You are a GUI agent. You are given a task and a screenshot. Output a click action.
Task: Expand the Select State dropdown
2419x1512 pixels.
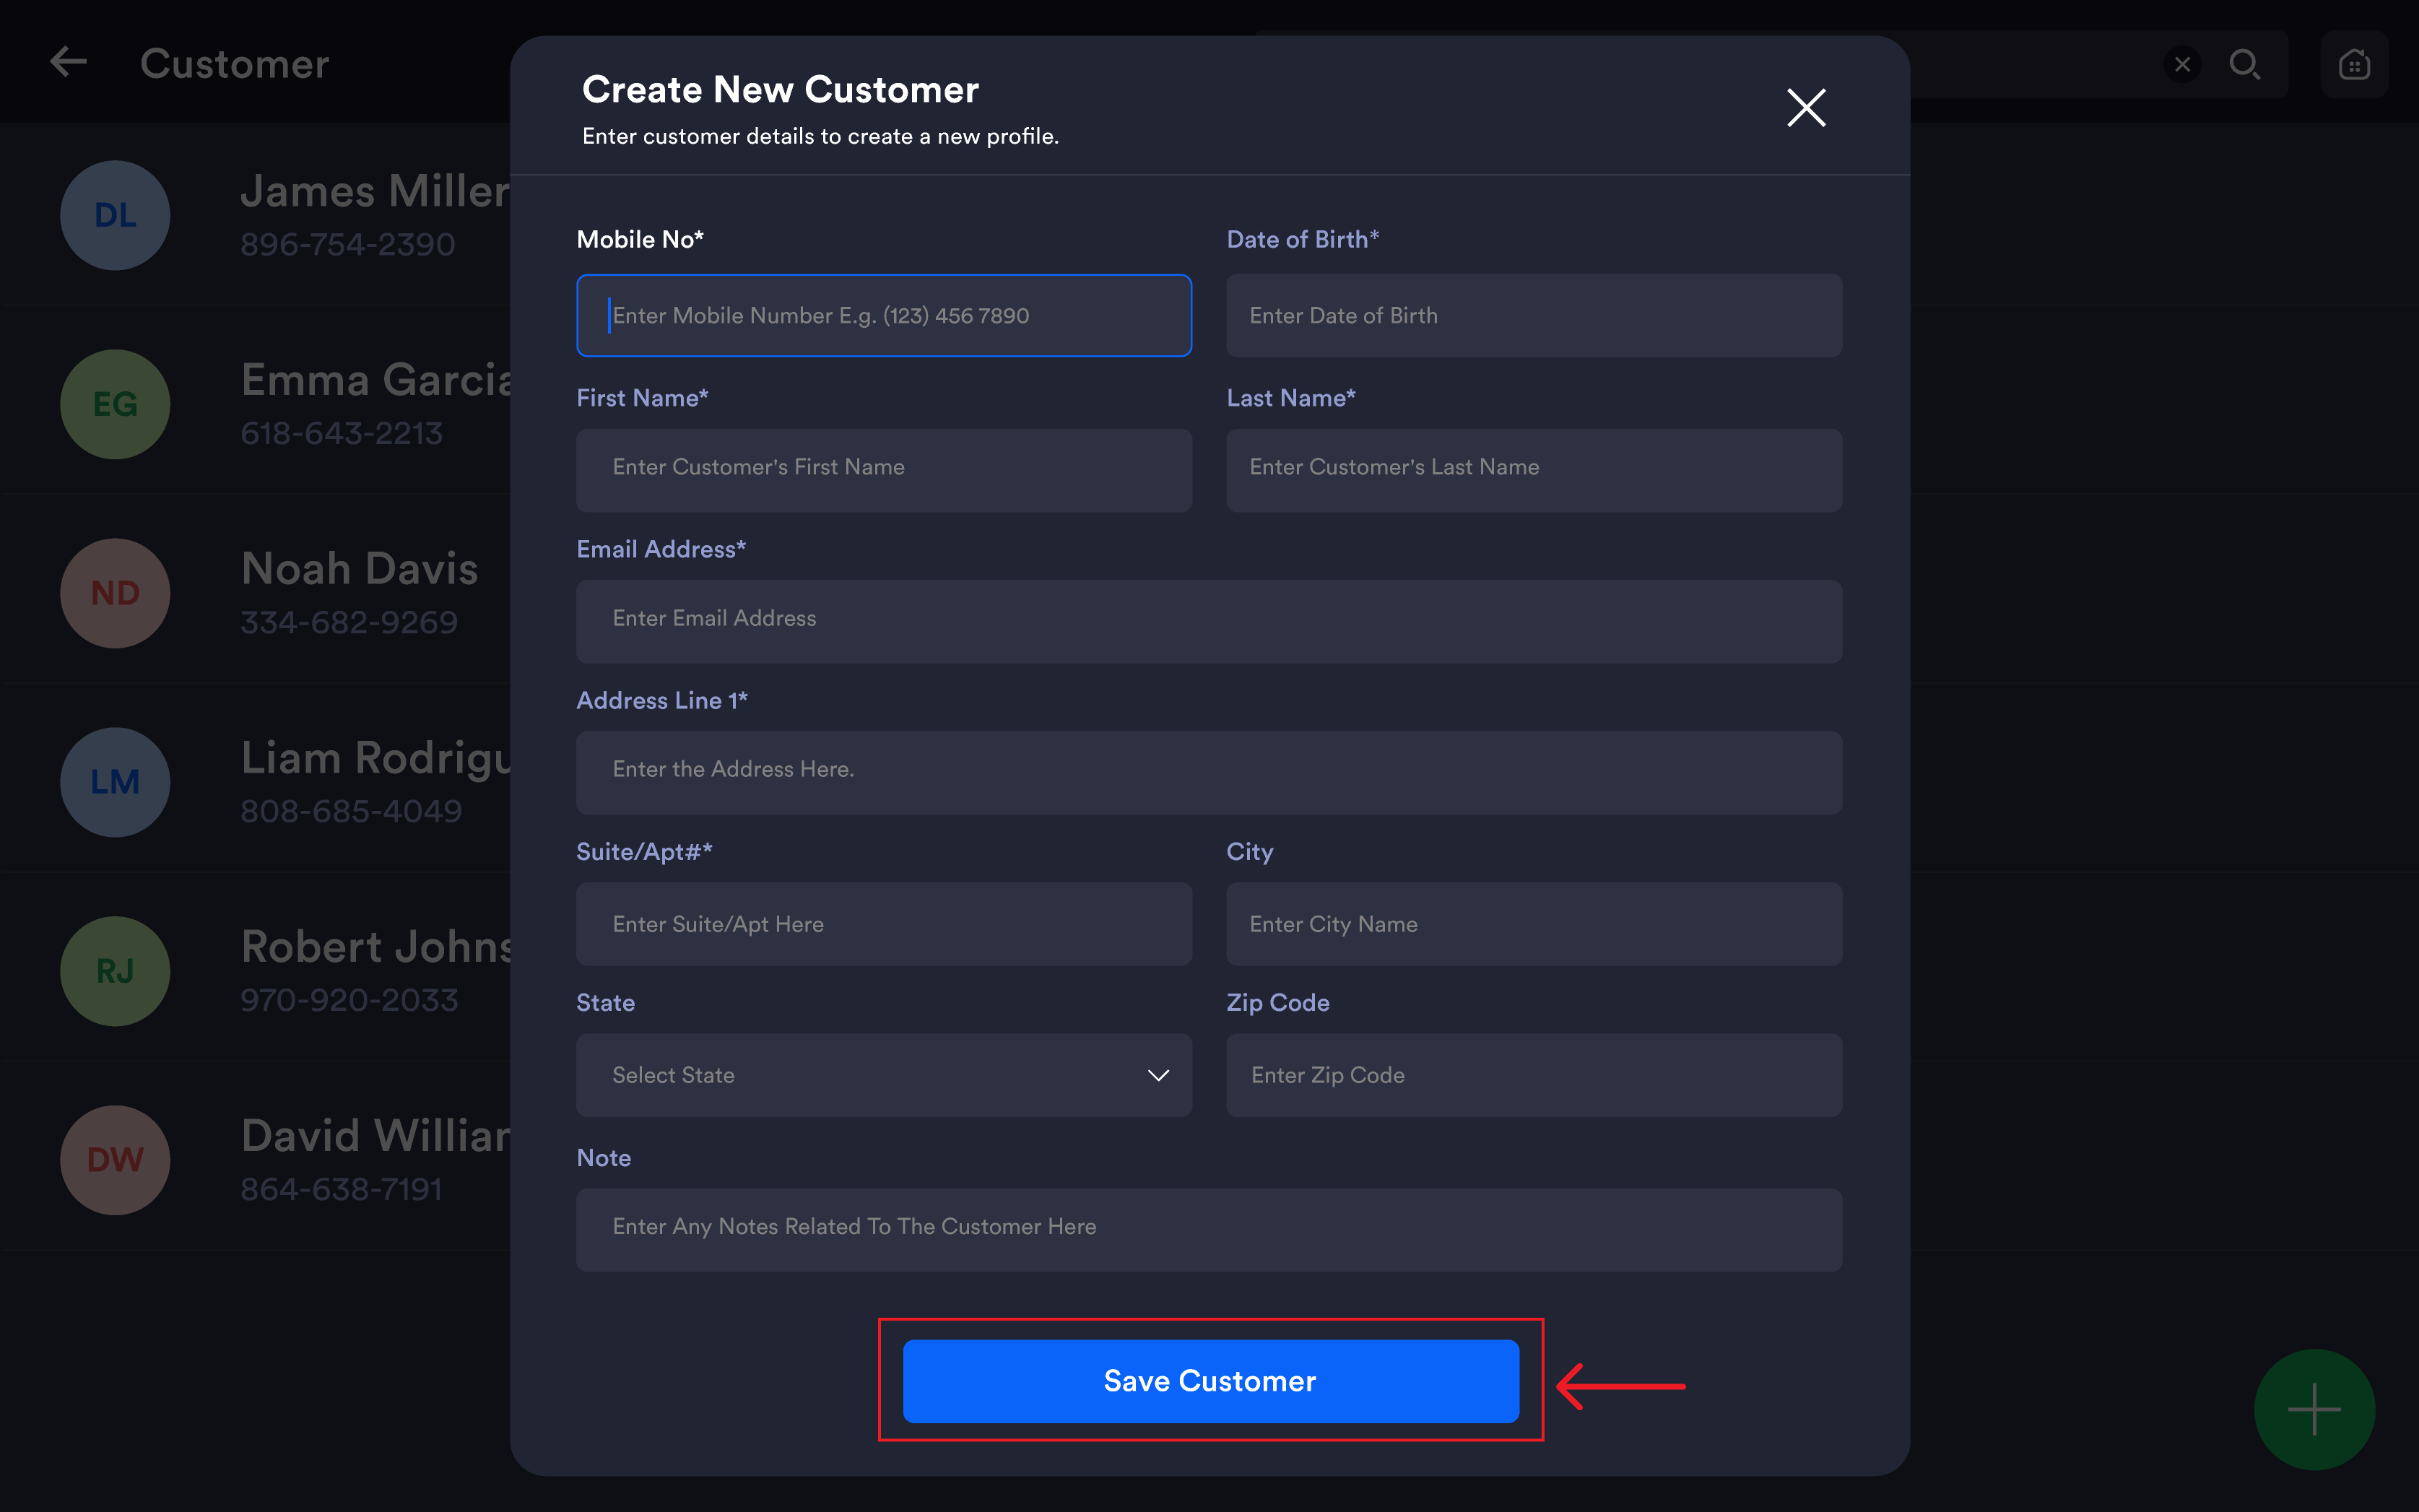[x=884, y=1075]
